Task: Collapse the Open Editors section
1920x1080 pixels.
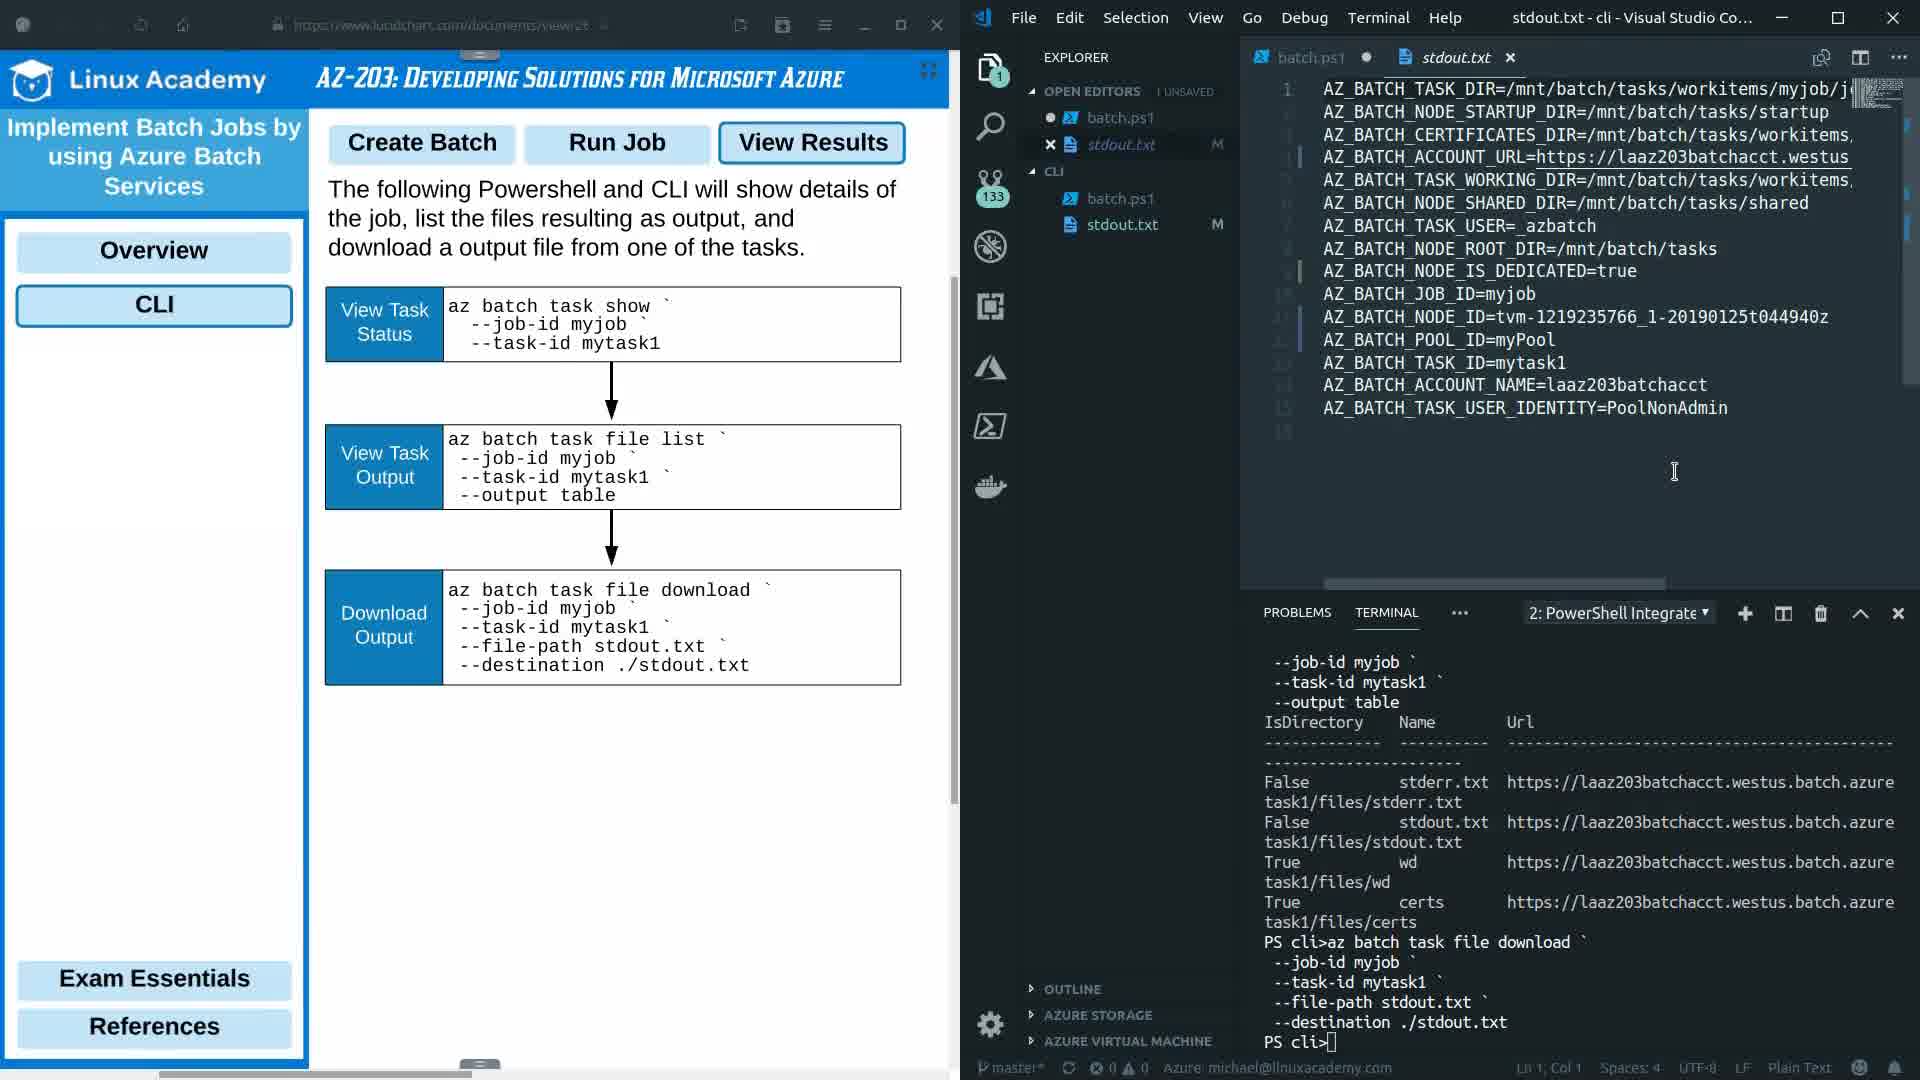Action: [x=1091, y=91]
